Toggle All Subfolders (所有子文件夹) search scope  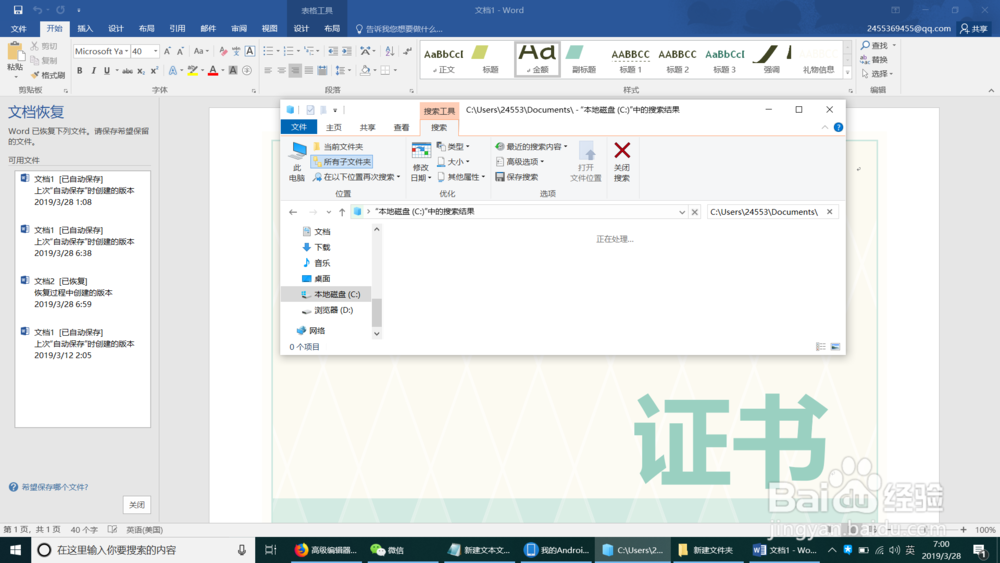click(x=342, y=162)
